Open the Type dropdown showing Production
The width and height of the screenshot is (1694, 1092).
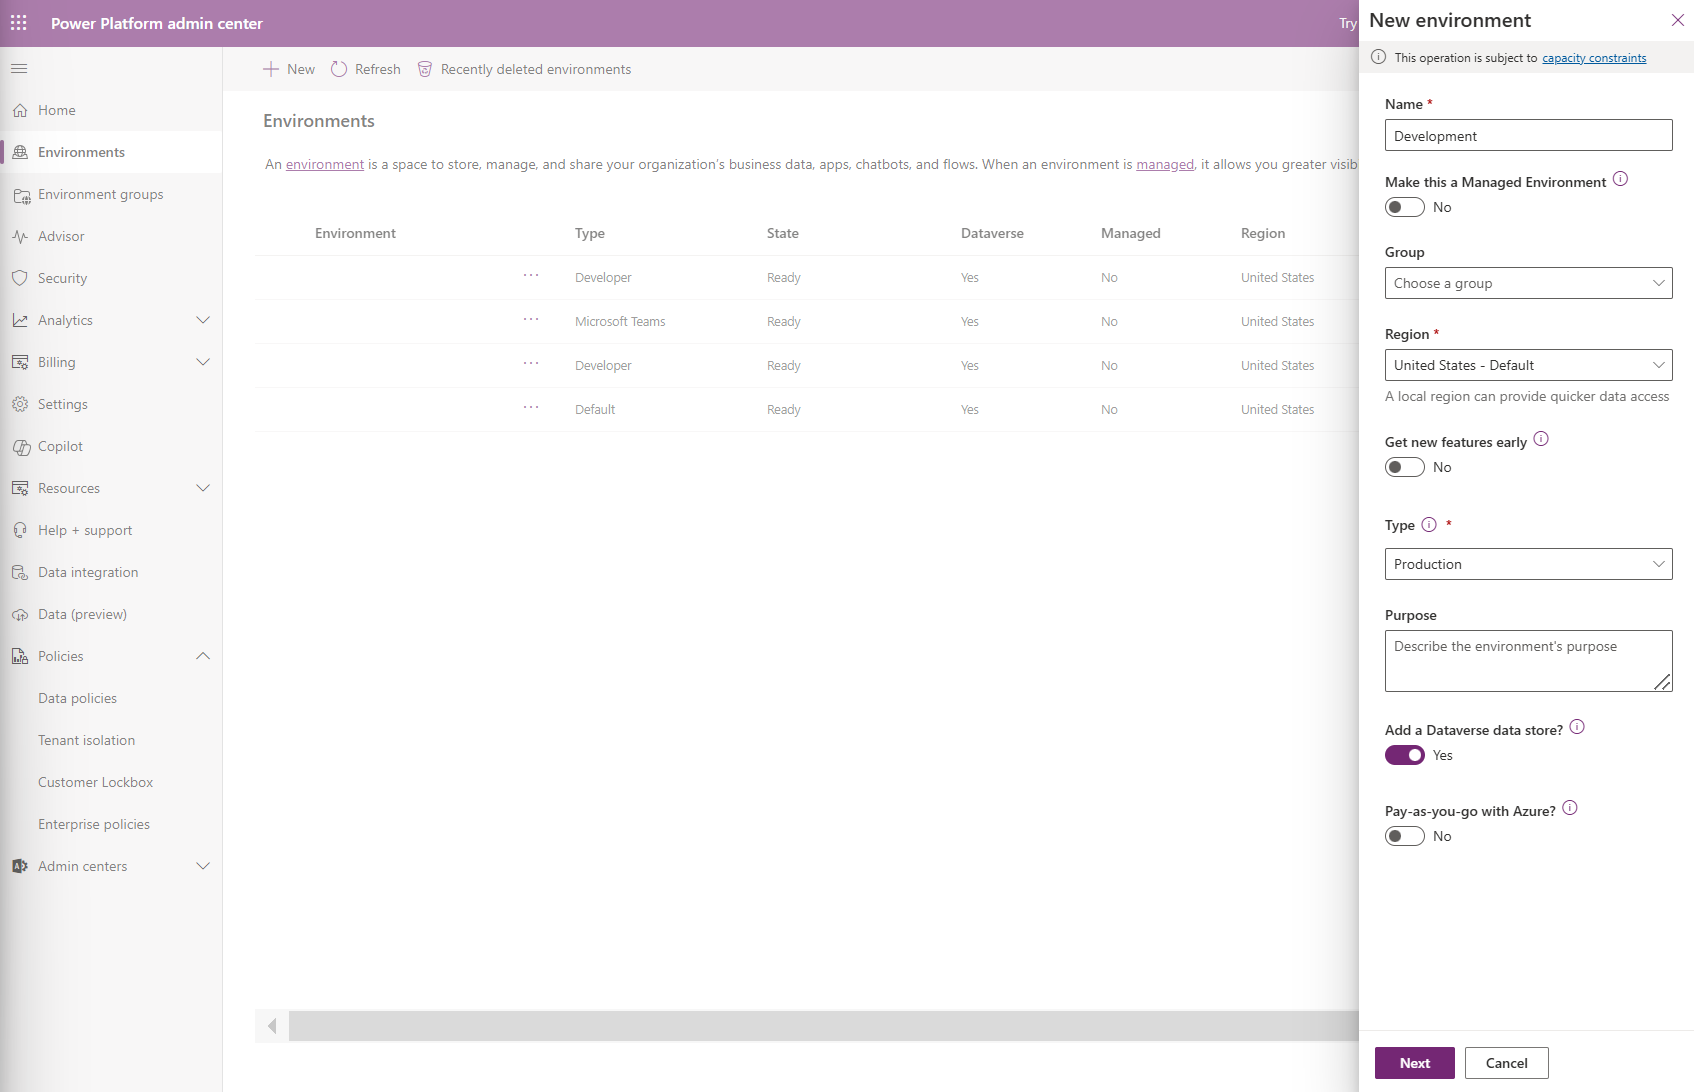1528,563
